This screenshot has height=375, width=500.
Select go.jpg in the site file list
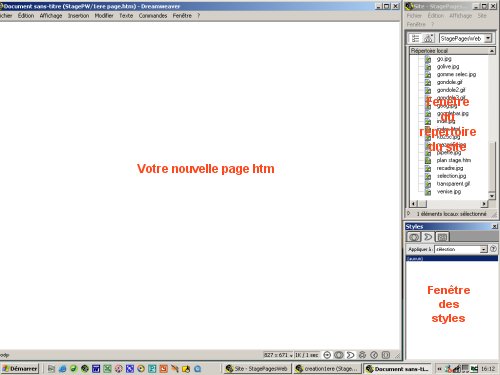(444, 59)
